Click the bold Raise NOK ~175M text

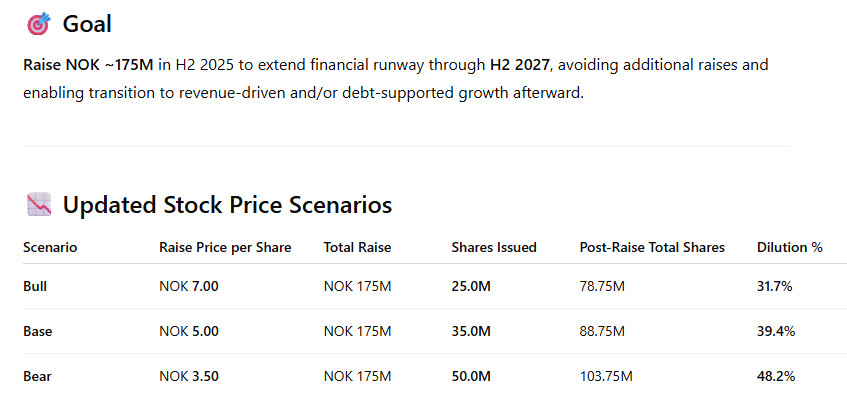click(89, 66)
